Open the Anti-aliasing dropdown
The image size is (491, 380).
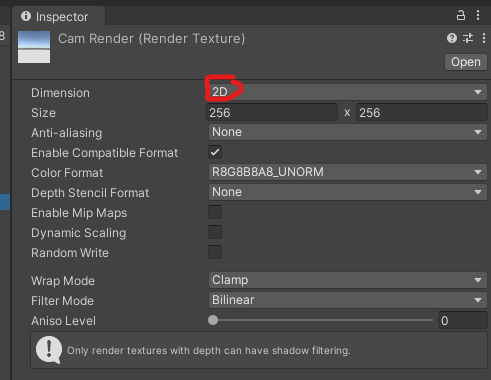(347, 132)
